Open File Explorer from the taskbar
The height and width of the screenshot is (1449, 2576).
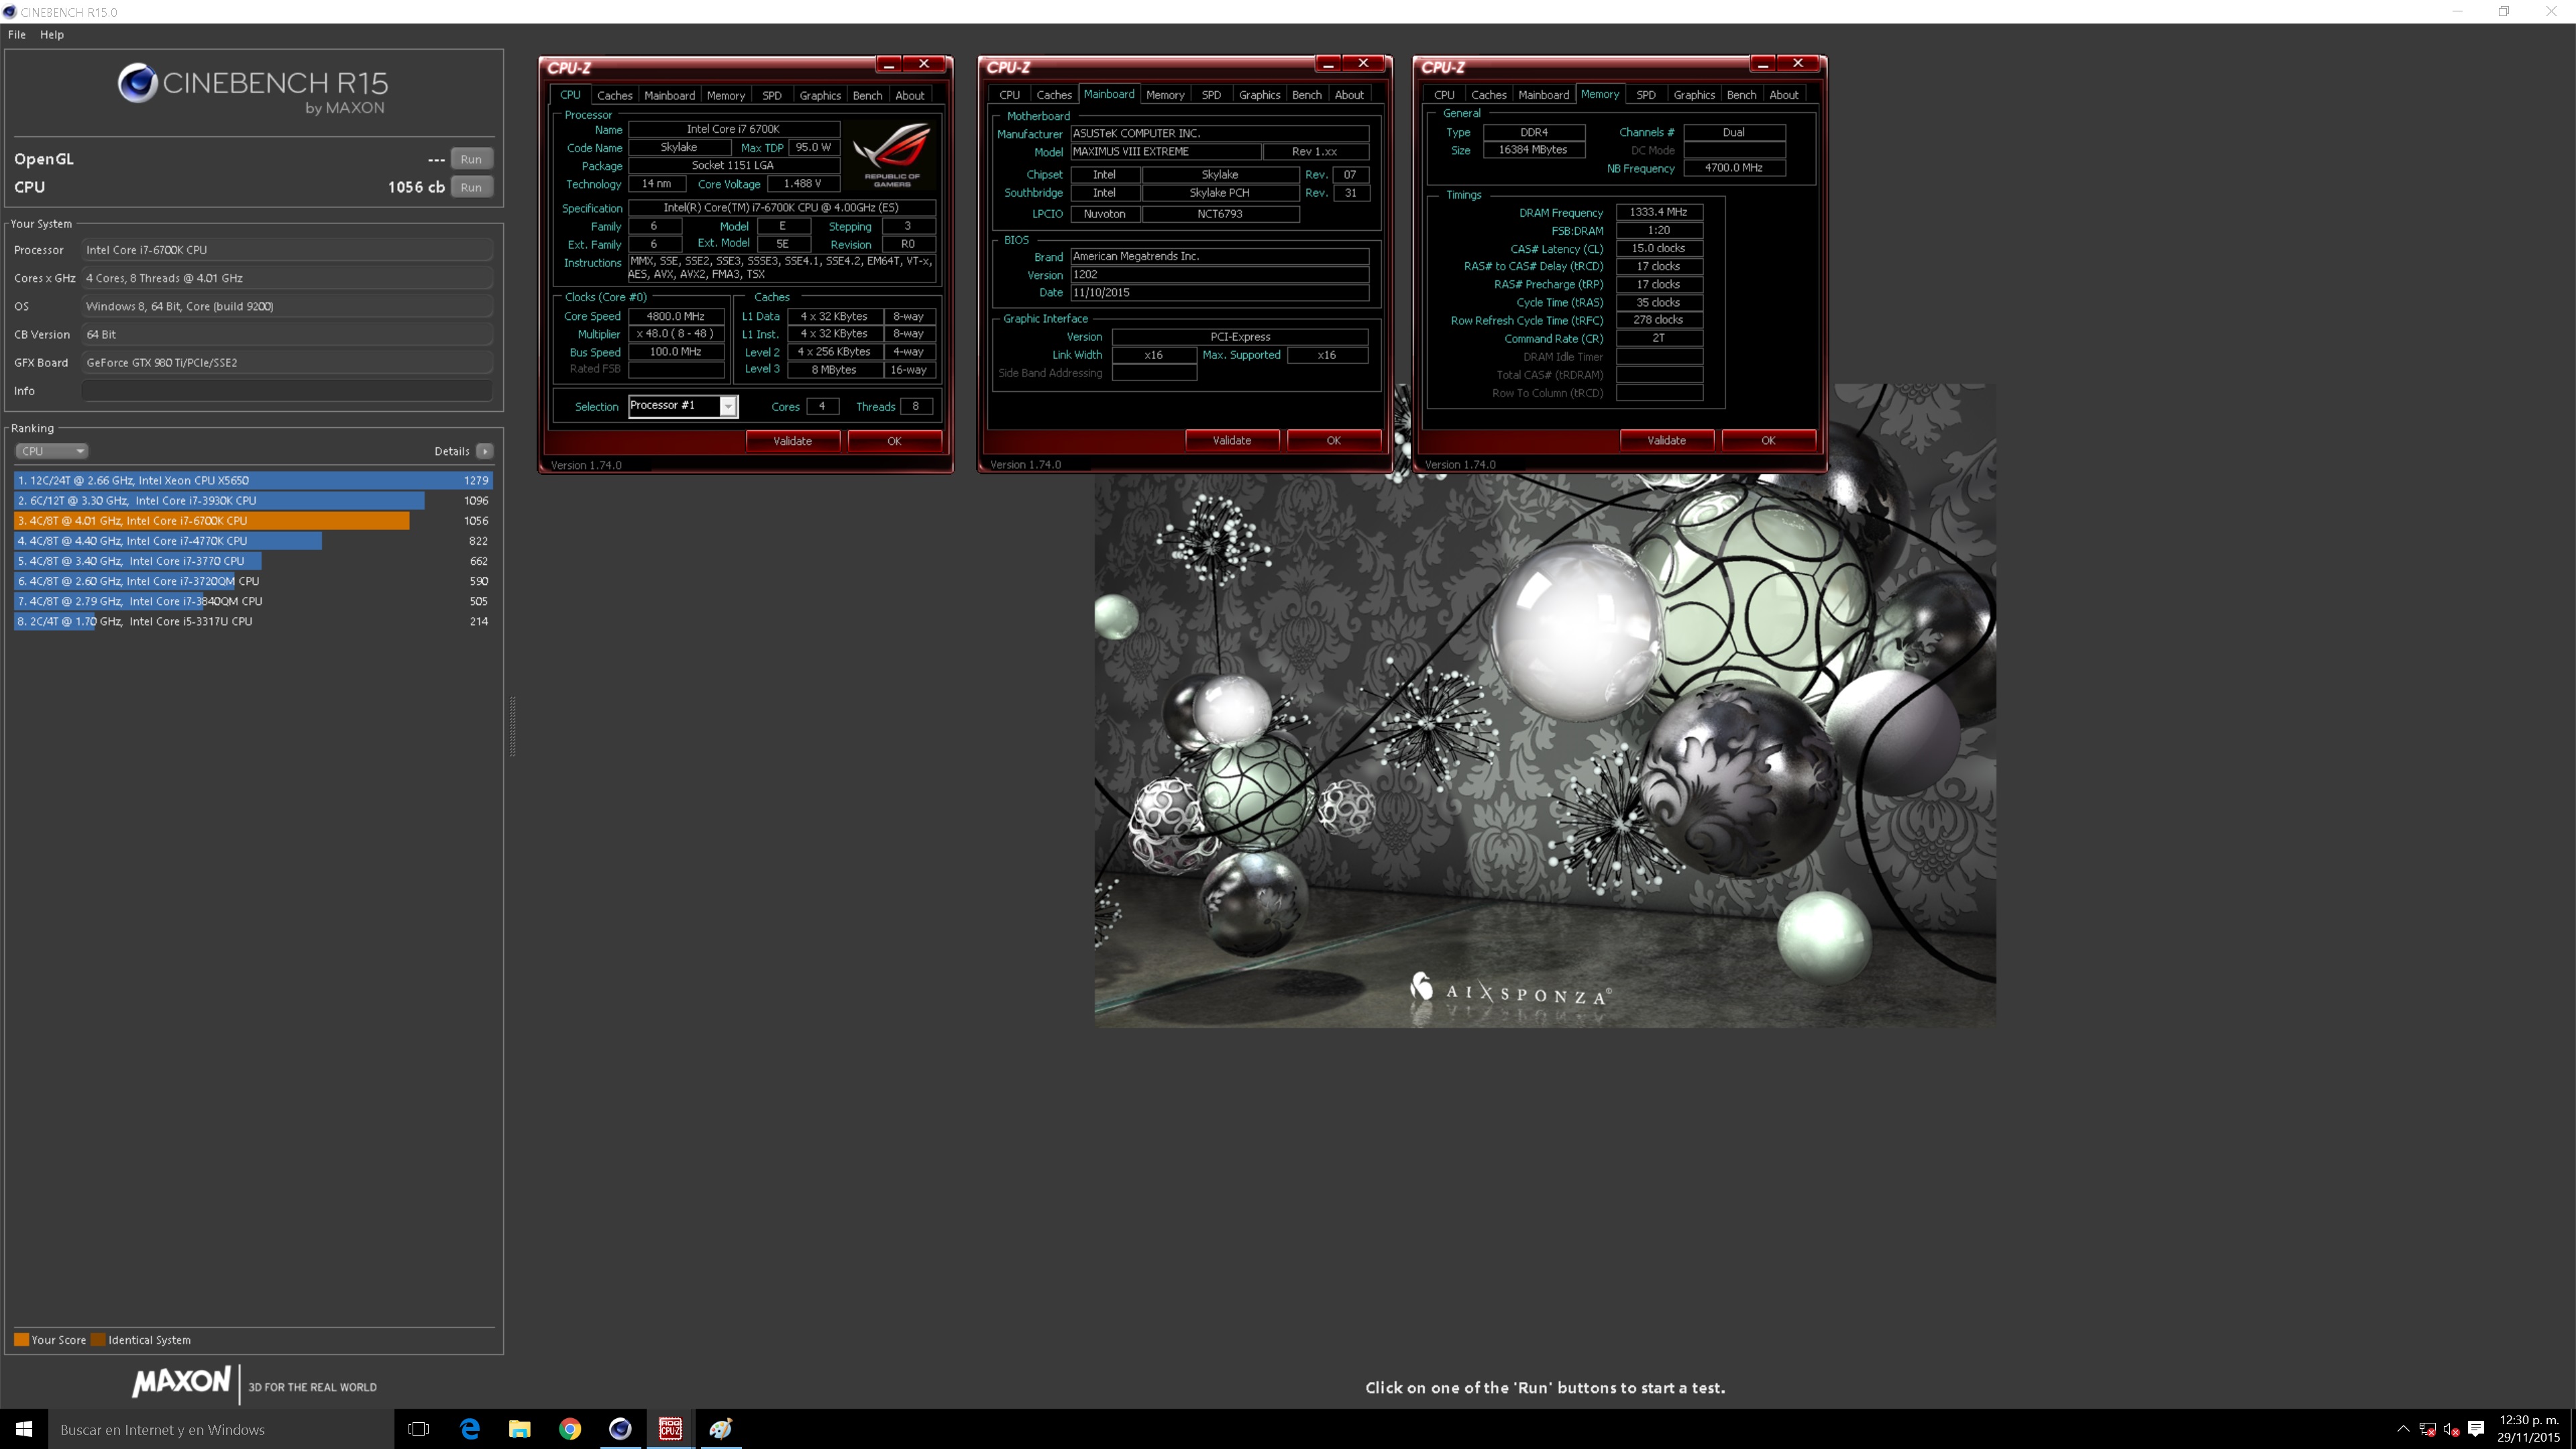(519, 1429)
